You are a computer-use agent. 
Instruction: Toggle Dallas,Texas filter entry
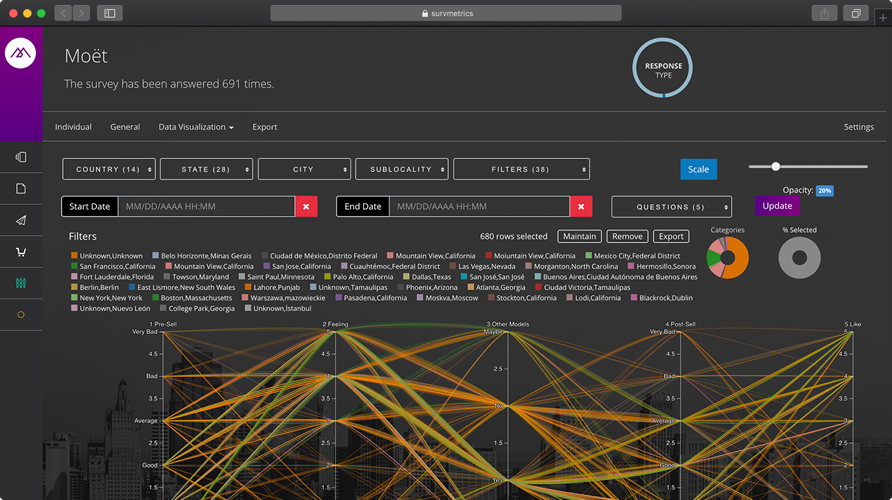427,277
